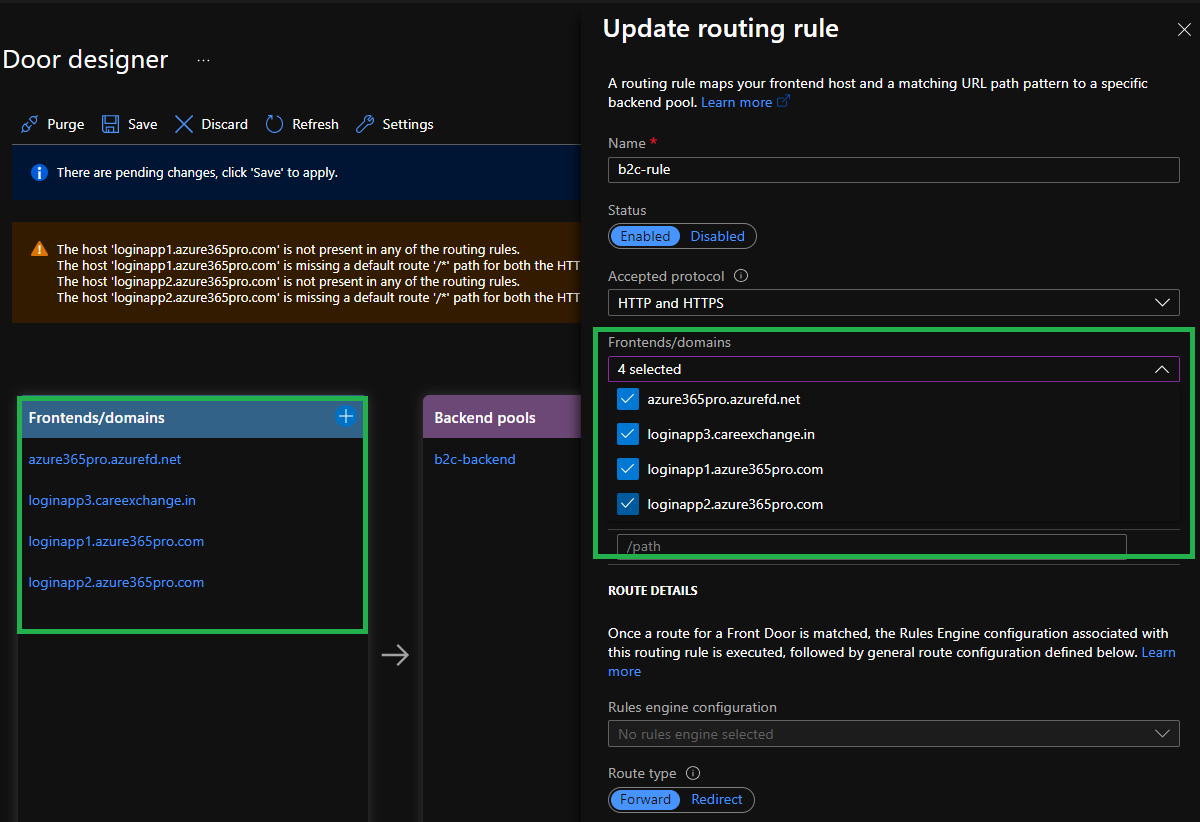Click the Name field containing b2c-rule
The width and height of the screenshot is (1200, 822).
click(894, 170)
